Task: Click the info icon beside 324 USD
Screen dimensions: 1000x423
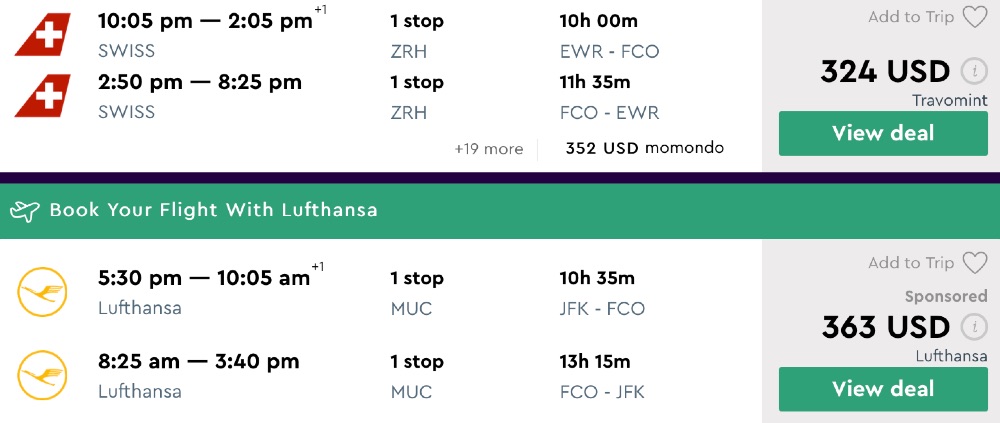Action: [973, 72]
